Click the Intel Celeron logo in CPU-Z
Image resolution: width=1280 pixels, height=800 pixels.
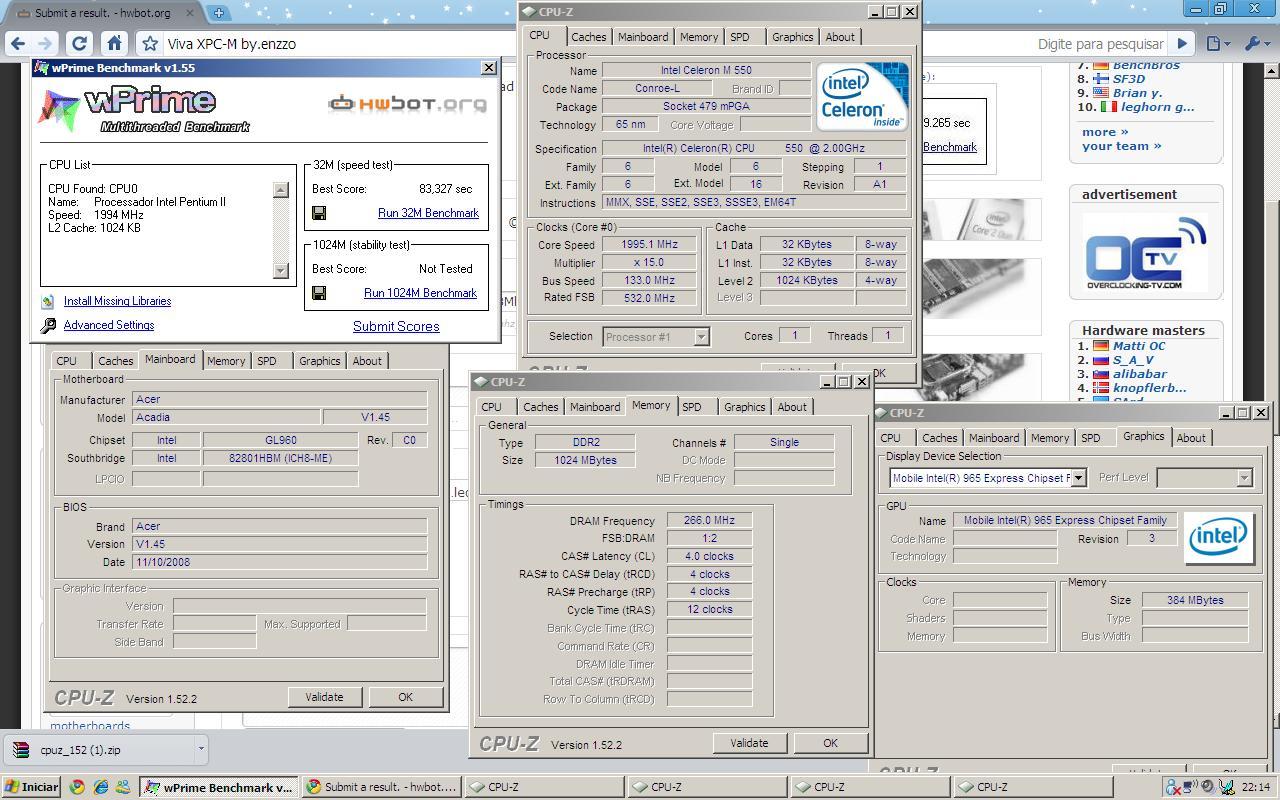point(862,97)
